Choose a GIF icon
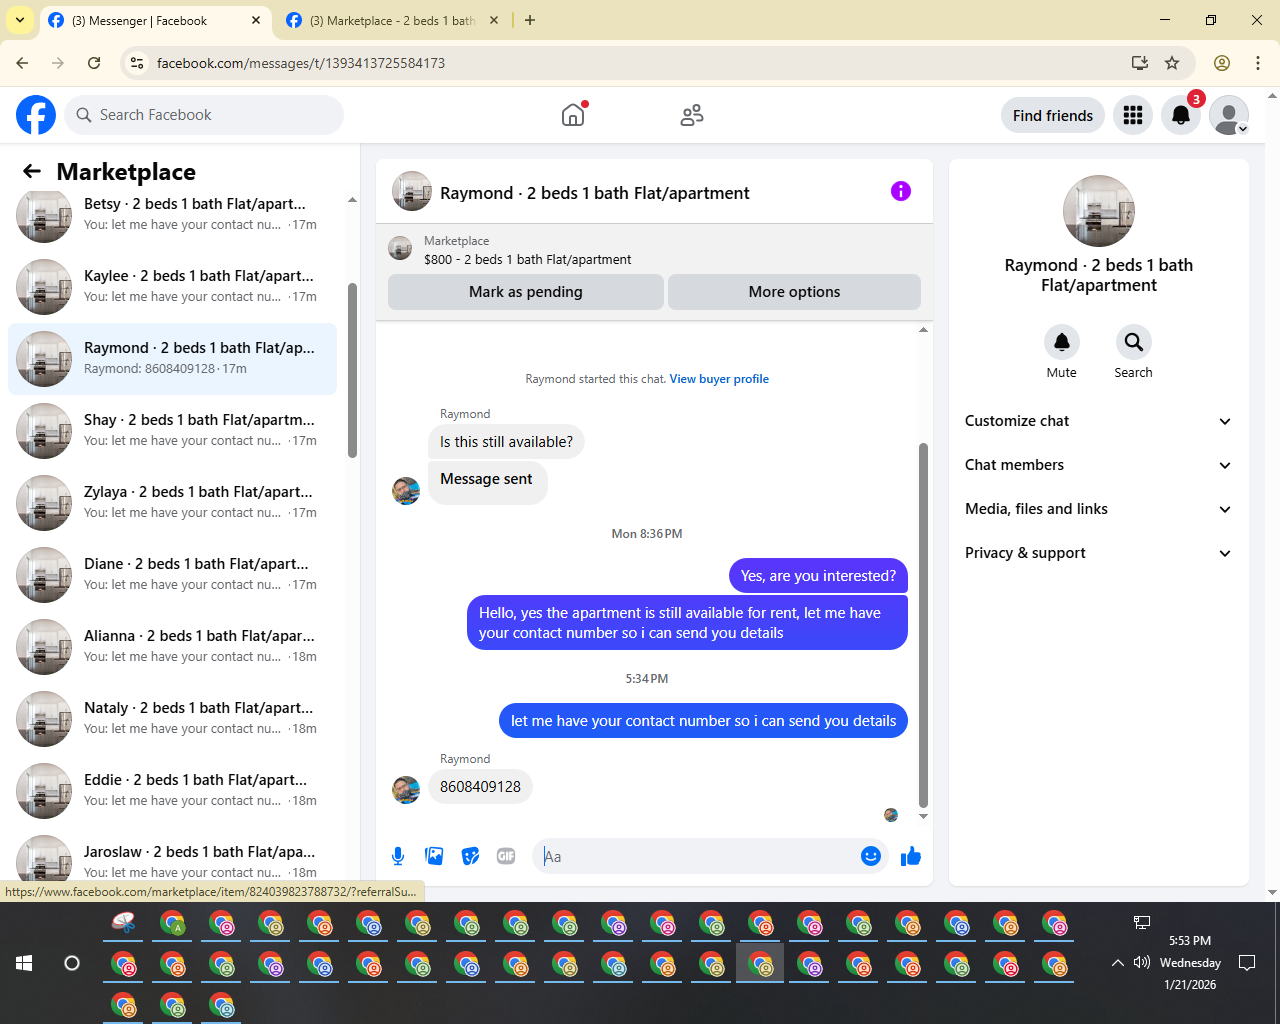 (x=506, y=856)
